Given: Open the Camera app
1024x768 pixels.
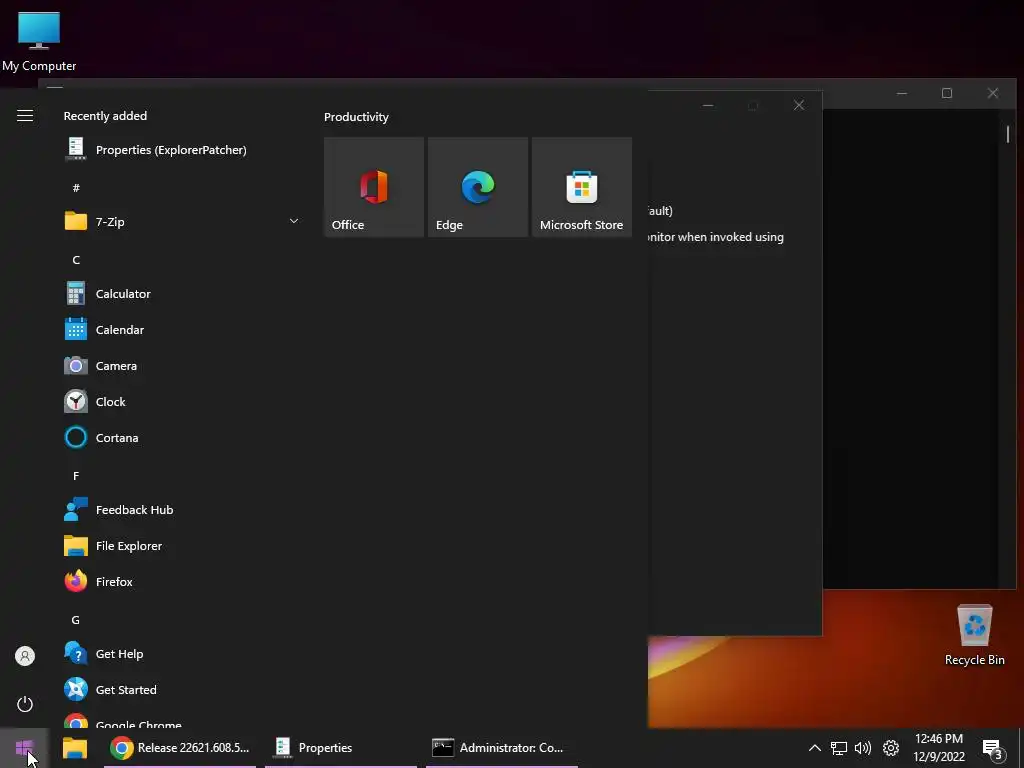Looking at the screenshot, I should (181, 365).
